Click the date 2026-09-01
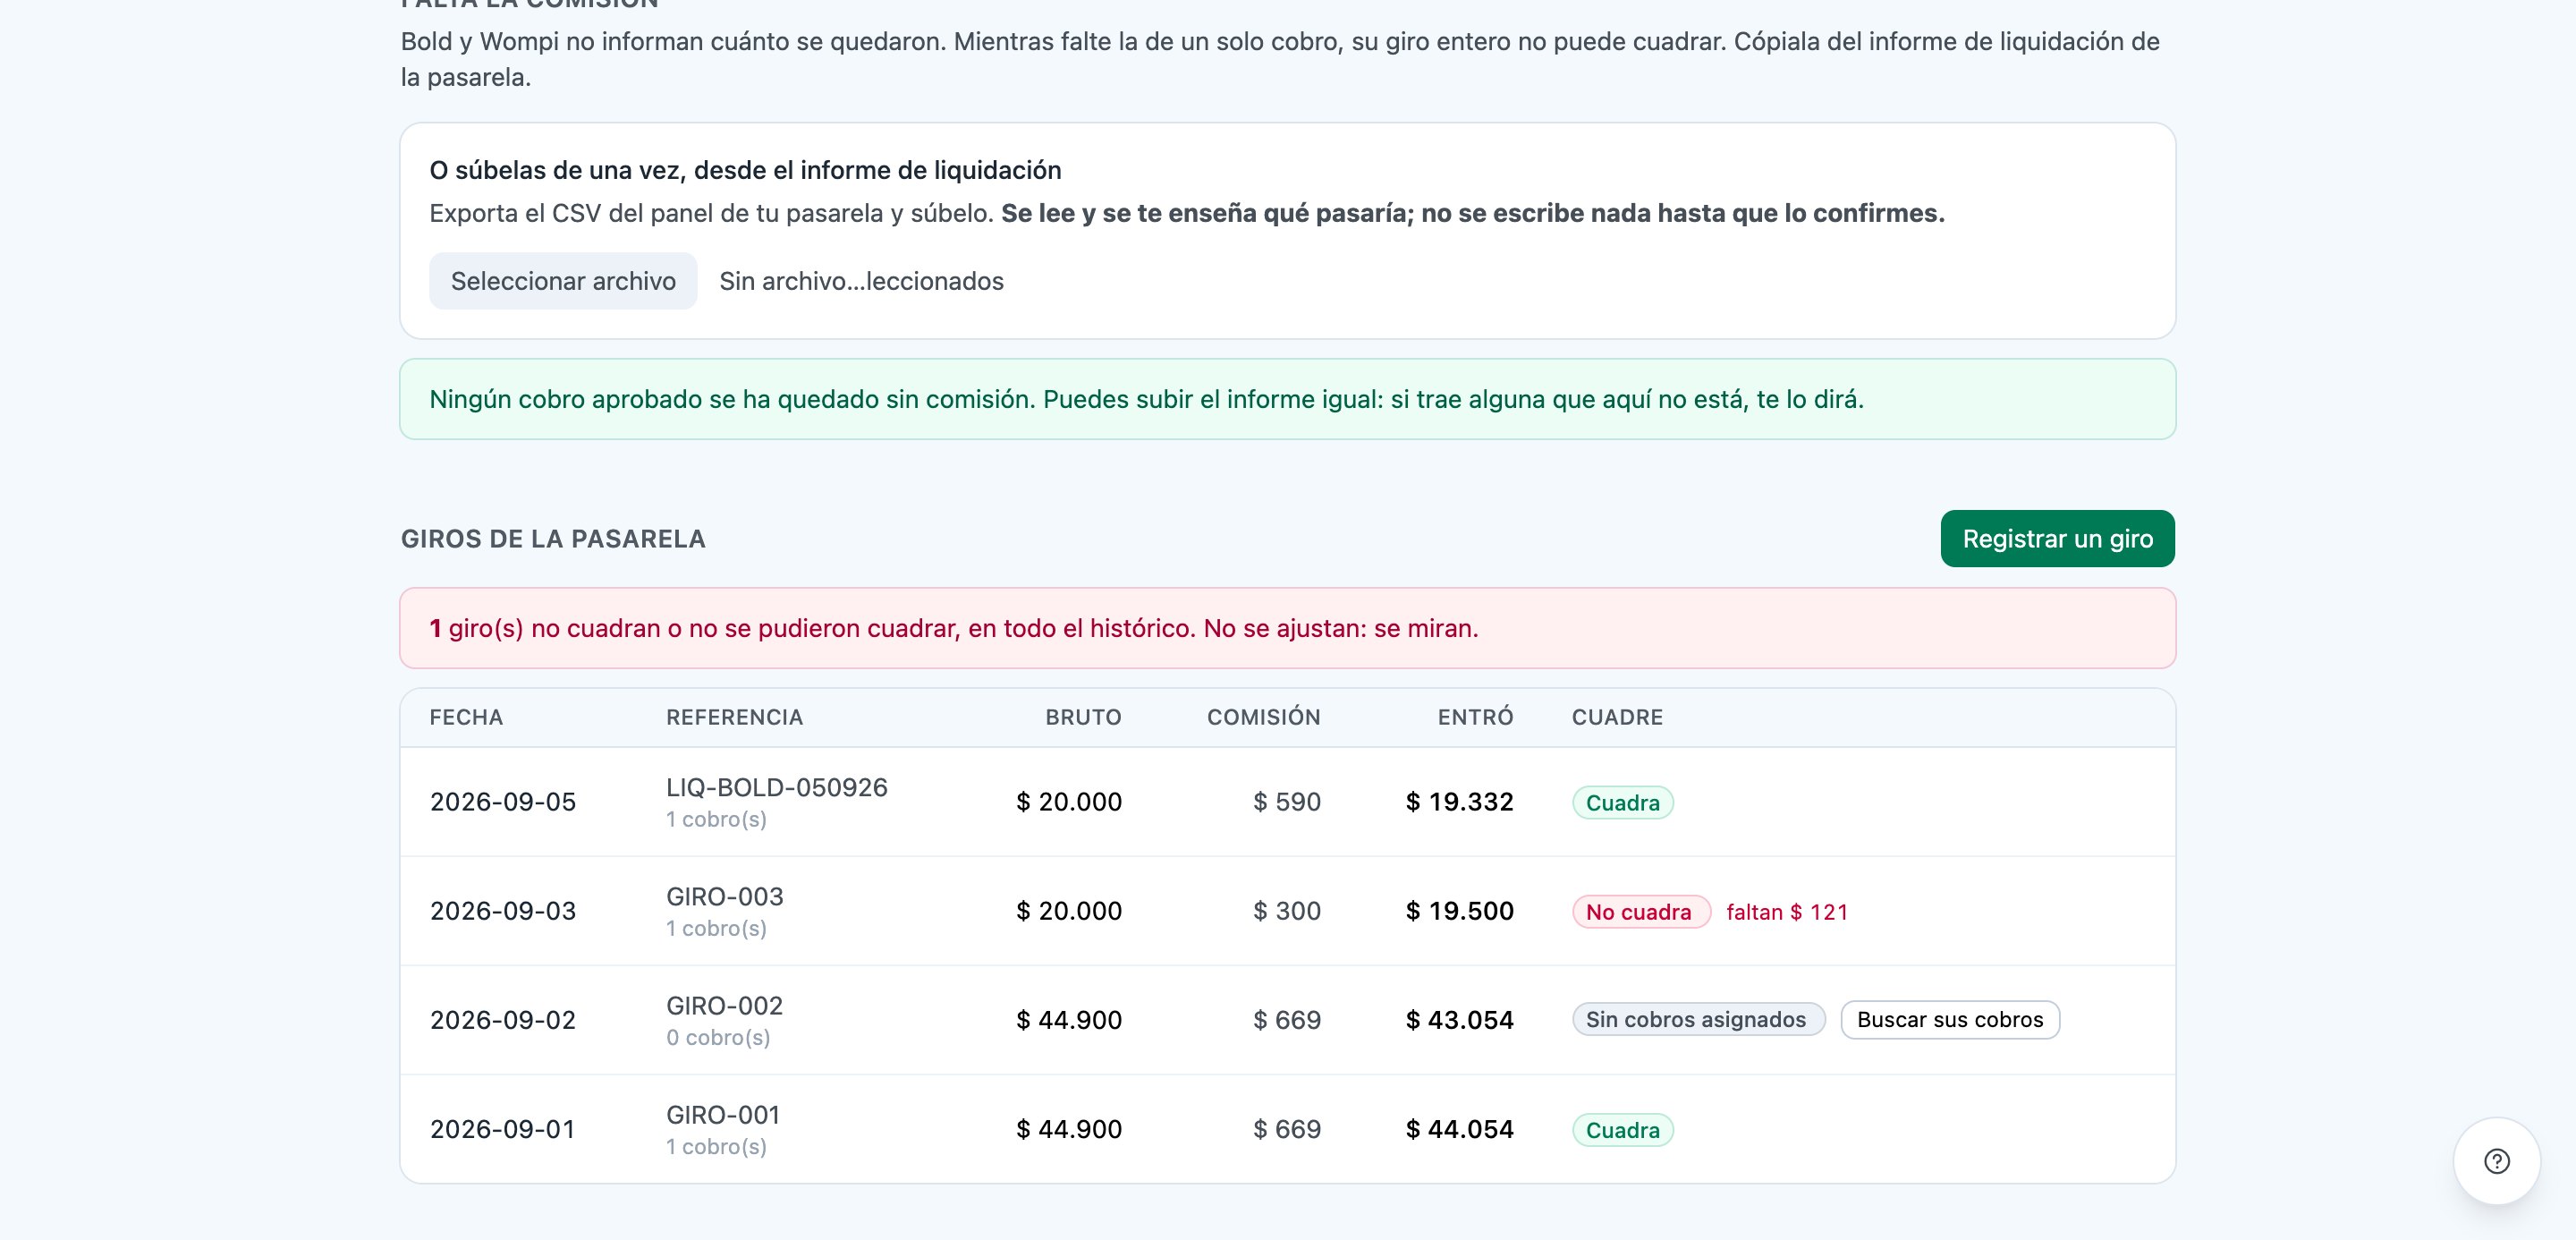The image size is (2576, 1240). (x=503, y=1129)
